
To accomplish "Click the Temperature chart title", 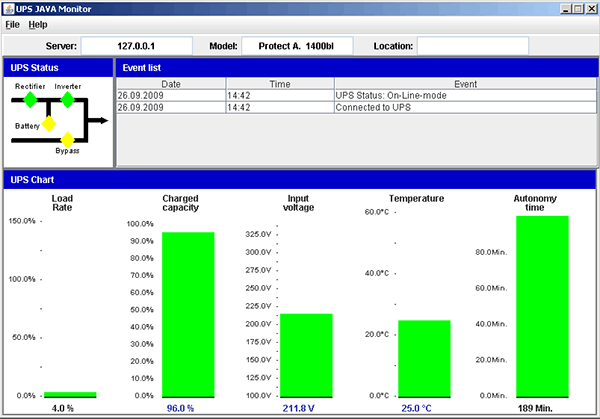I will click(417, 198).
